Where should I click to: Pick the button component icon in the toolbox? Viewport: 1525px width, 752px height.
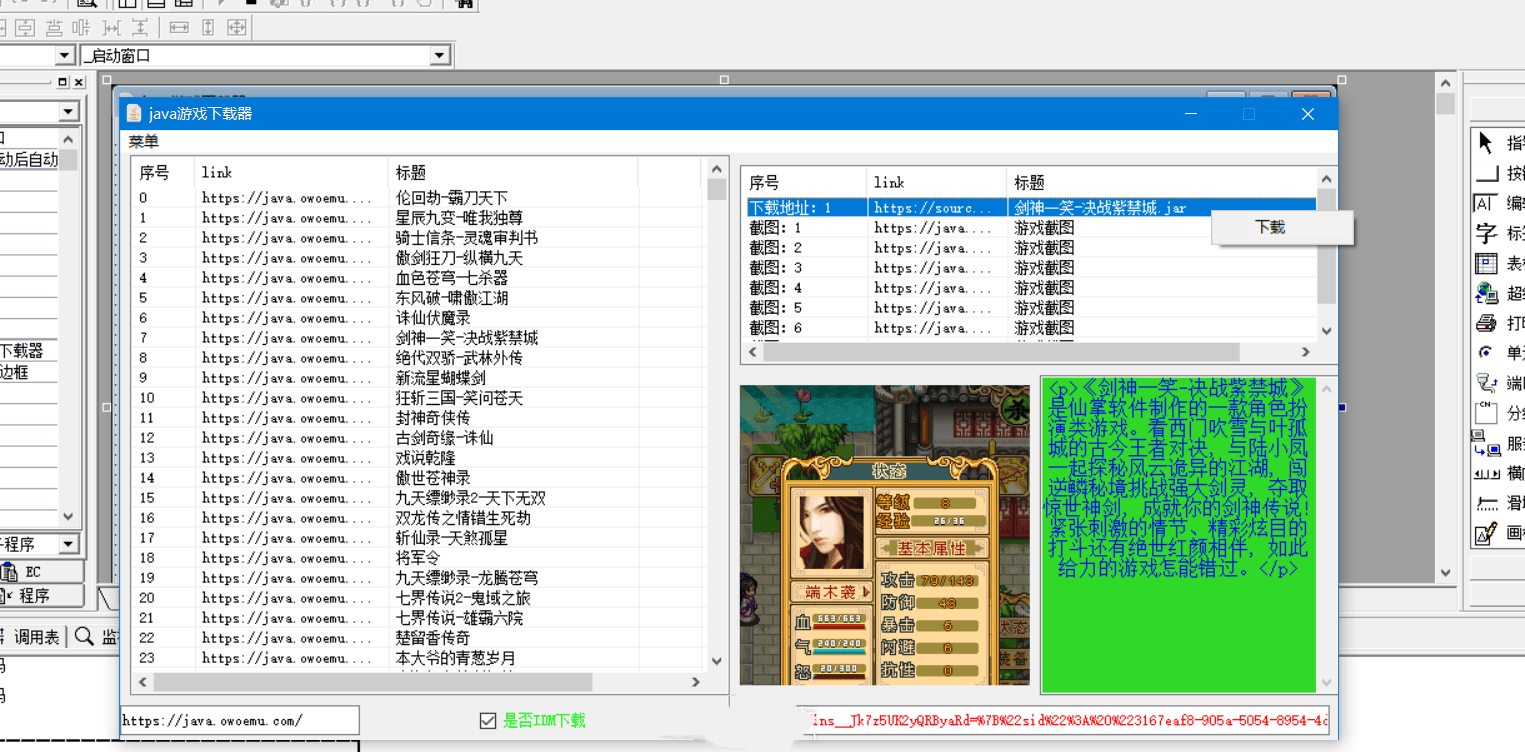click(x=1485, y=173)
